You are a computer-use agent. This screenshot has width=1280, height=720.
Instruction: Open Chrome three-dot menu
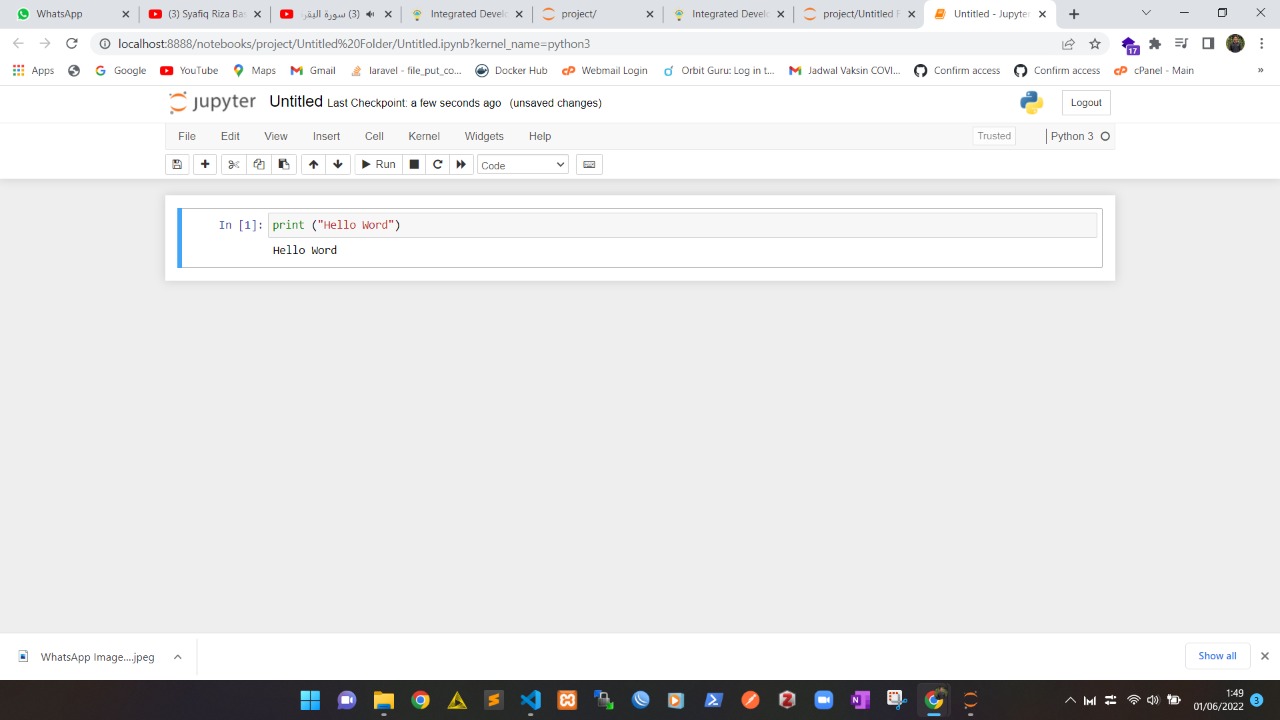[1262, 44]
